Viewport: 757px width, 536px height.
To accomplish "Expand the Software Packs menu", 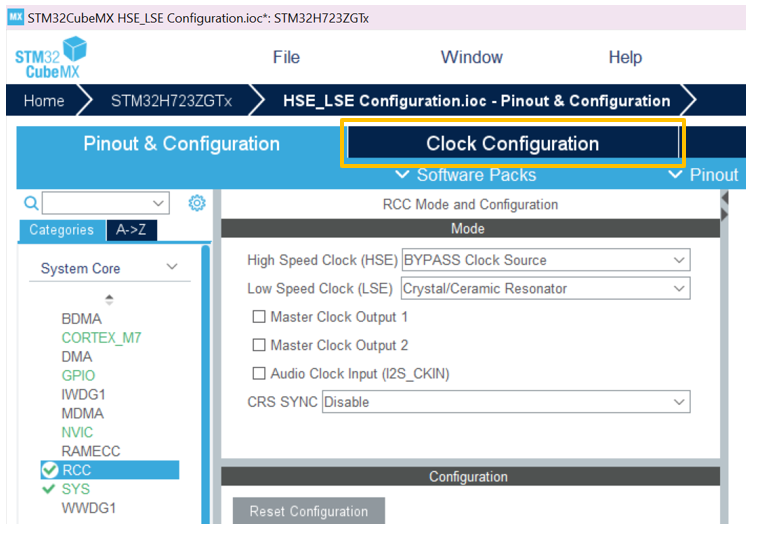I will pyautogui.click(x=466, y=175).
